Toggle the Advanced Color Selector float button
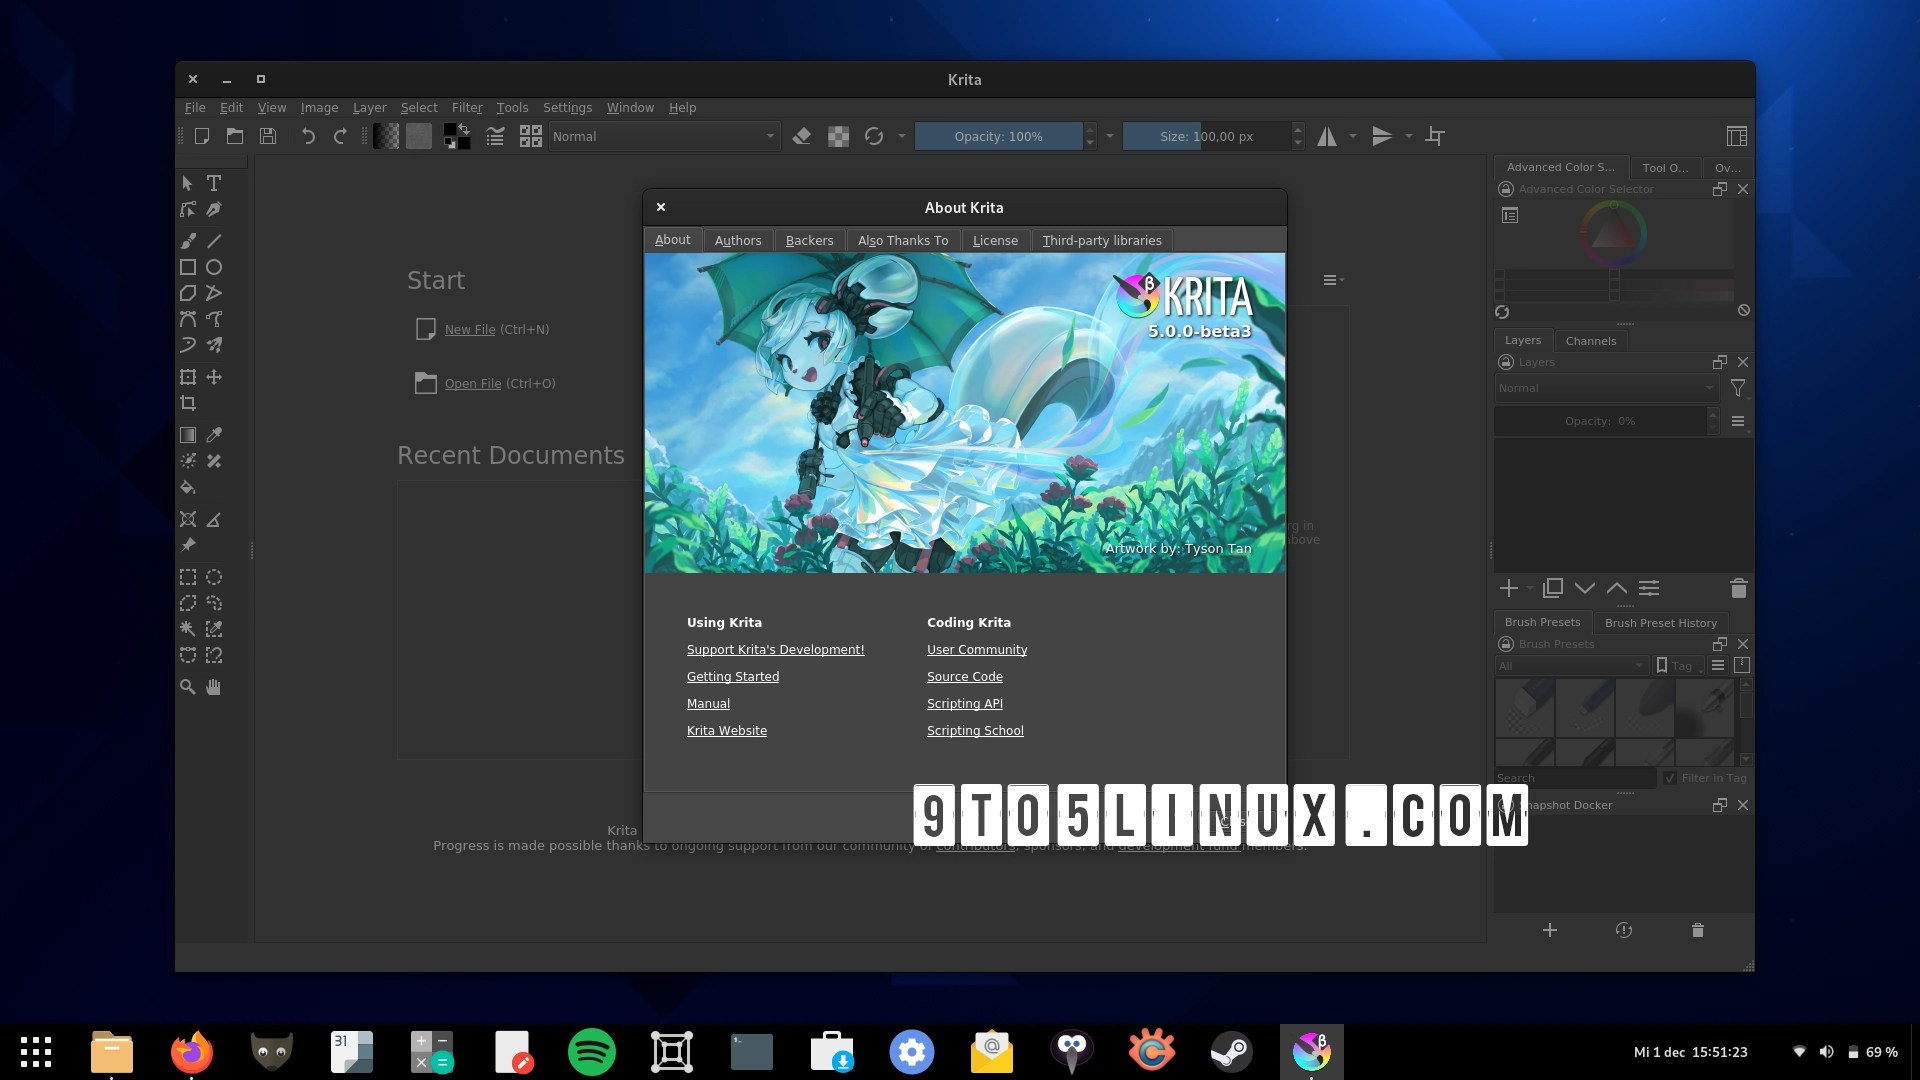This screenshot has width=1920, height=1080. (x=1719, y=189)
